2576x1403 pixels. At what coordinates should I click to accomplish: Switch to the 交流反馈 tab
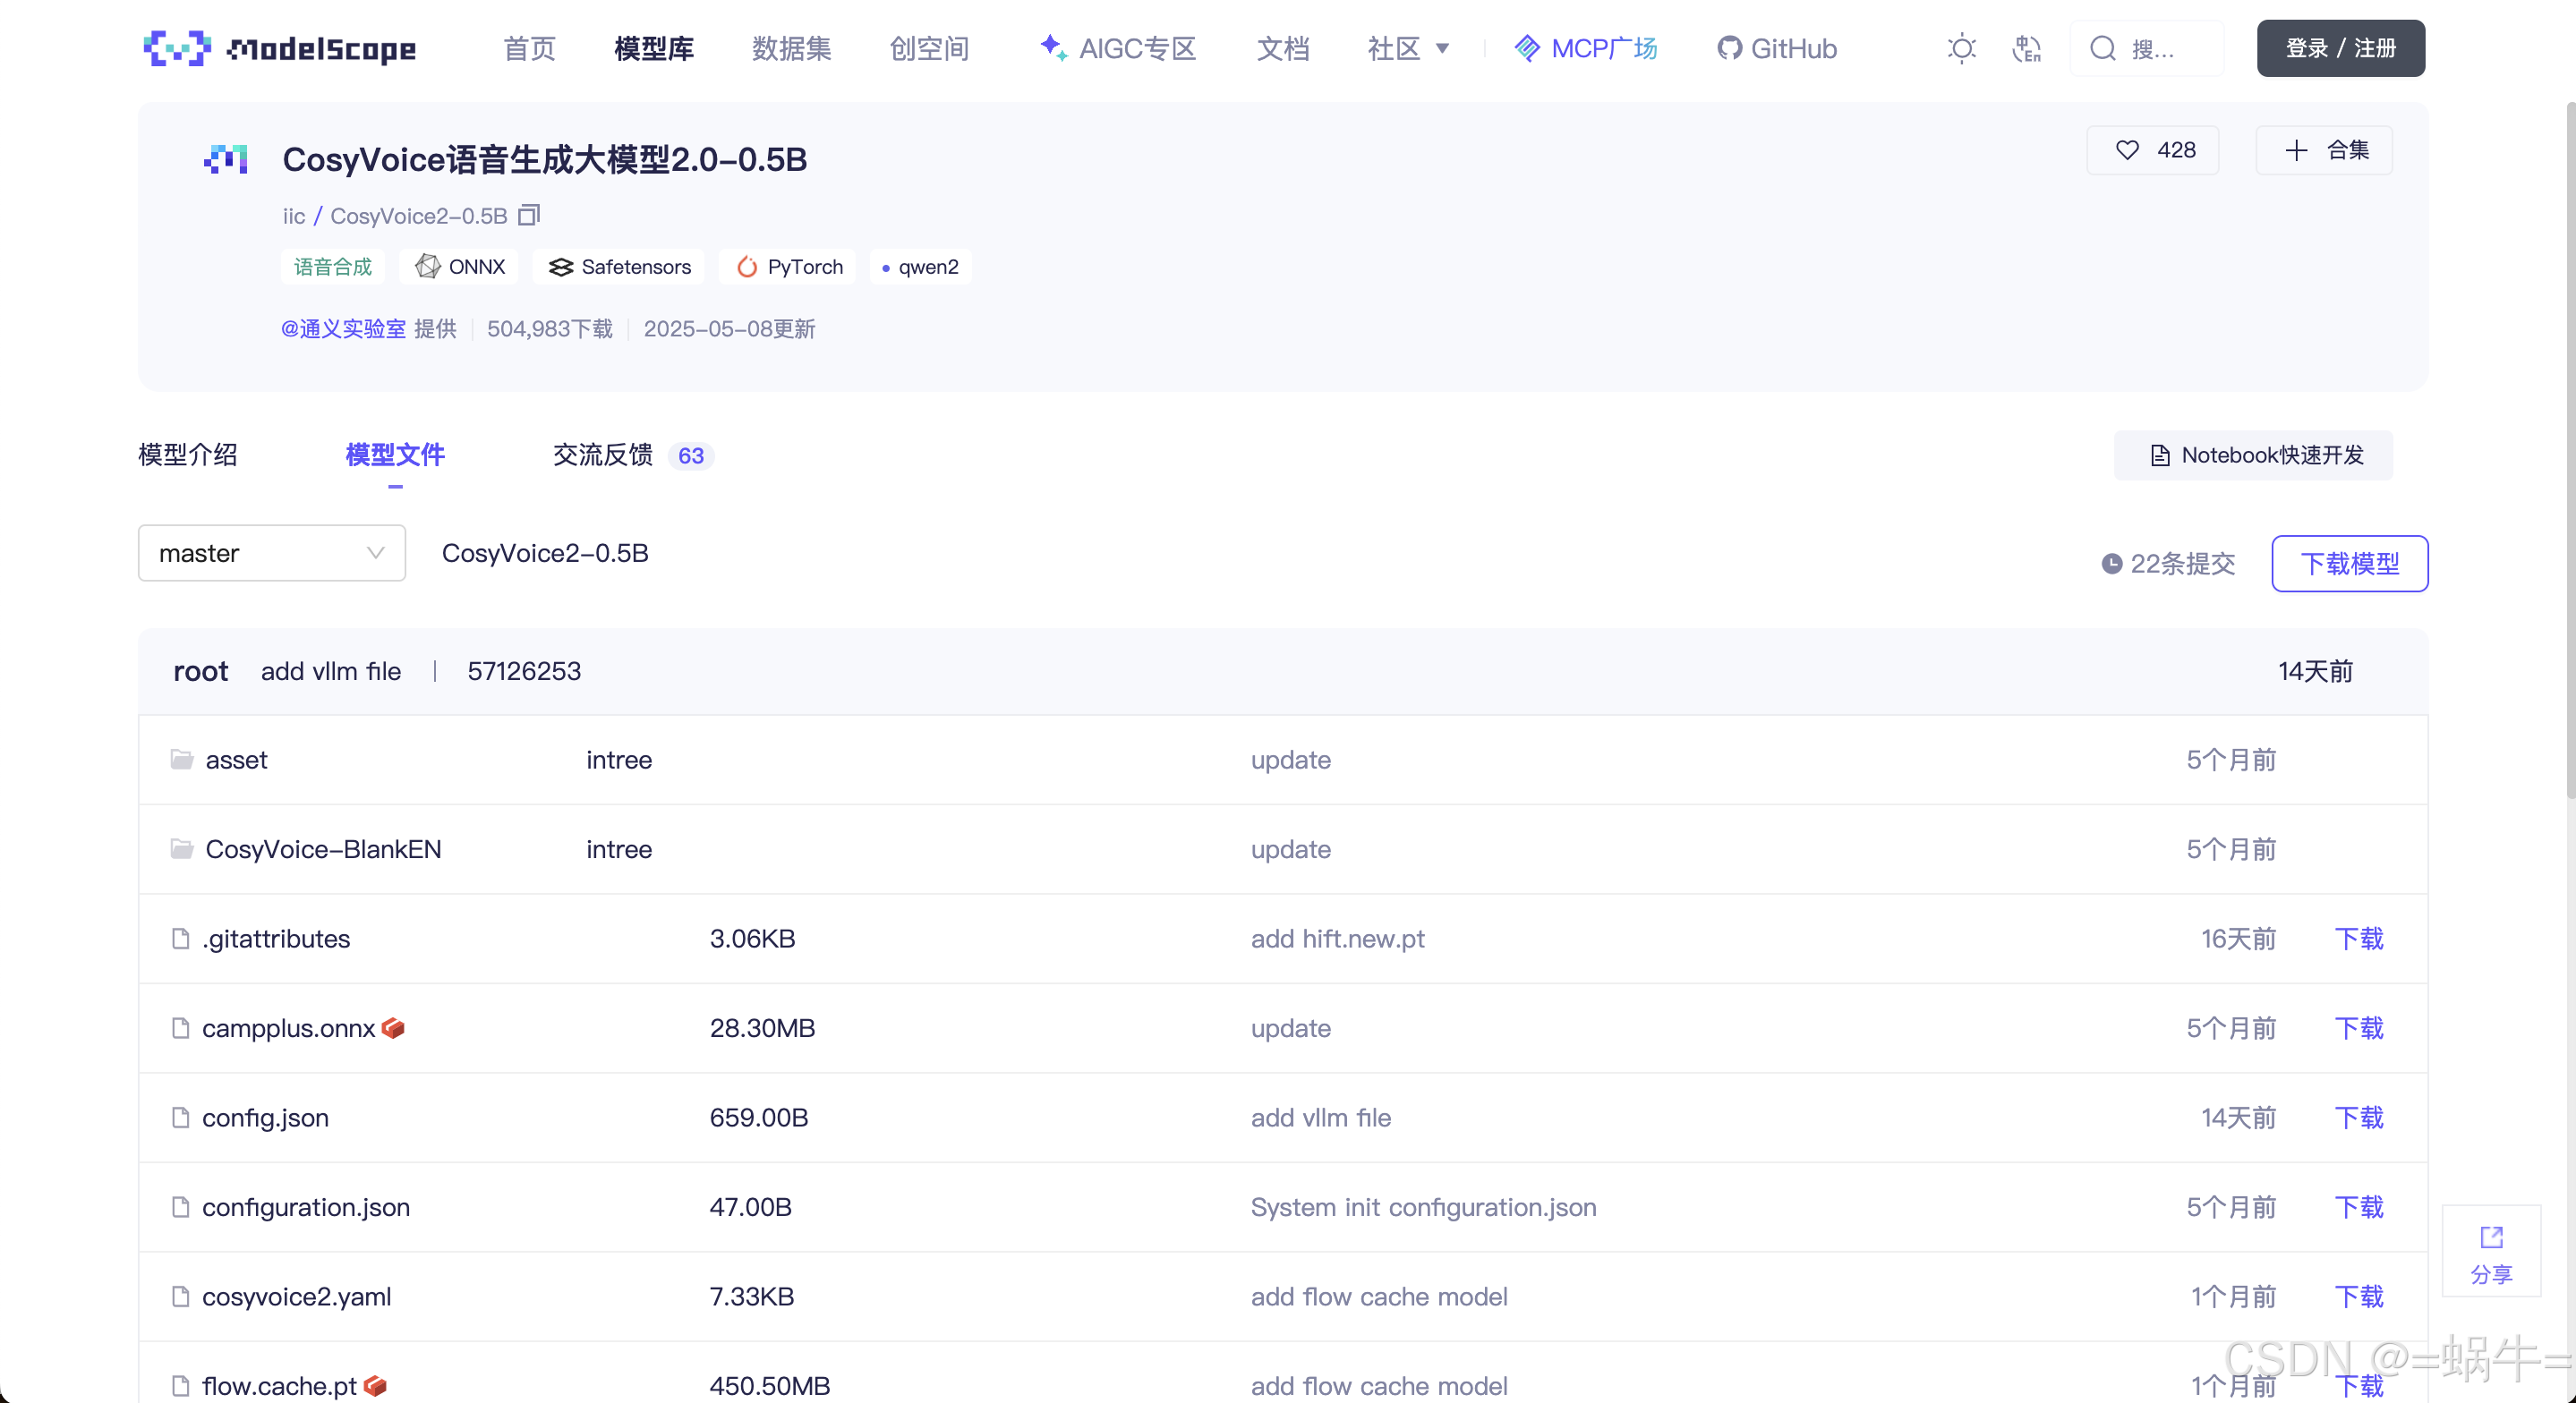(603, 455)
